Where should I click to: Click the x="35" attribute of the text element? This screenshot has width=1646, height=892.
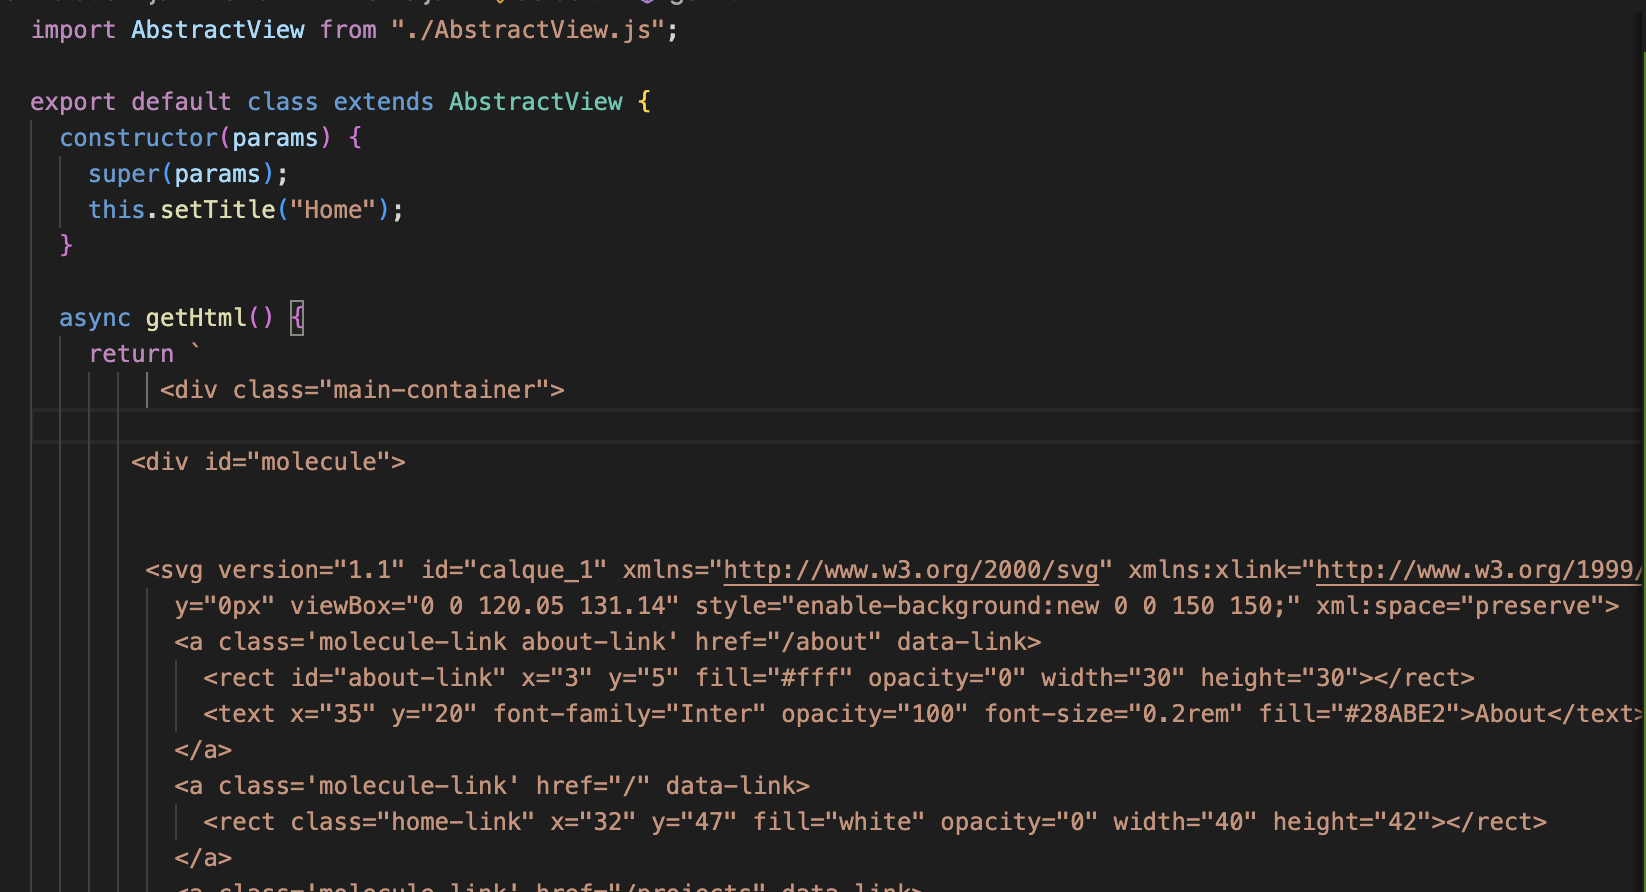[x=333, y=714]
